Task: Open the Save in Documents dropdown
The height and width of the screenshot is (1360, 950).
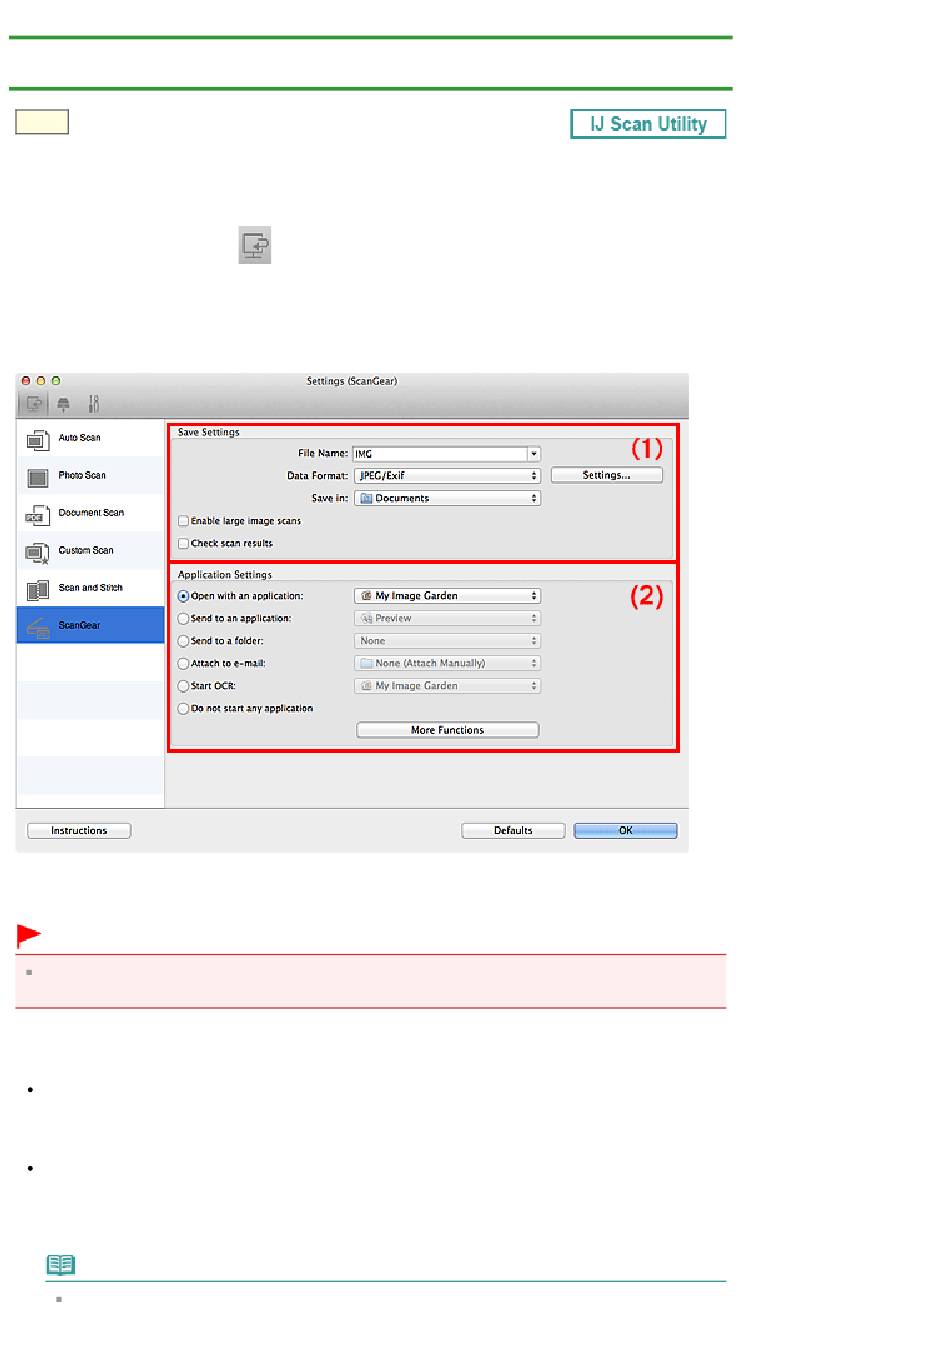Action: pyautogui.click(x=448, y=498)
